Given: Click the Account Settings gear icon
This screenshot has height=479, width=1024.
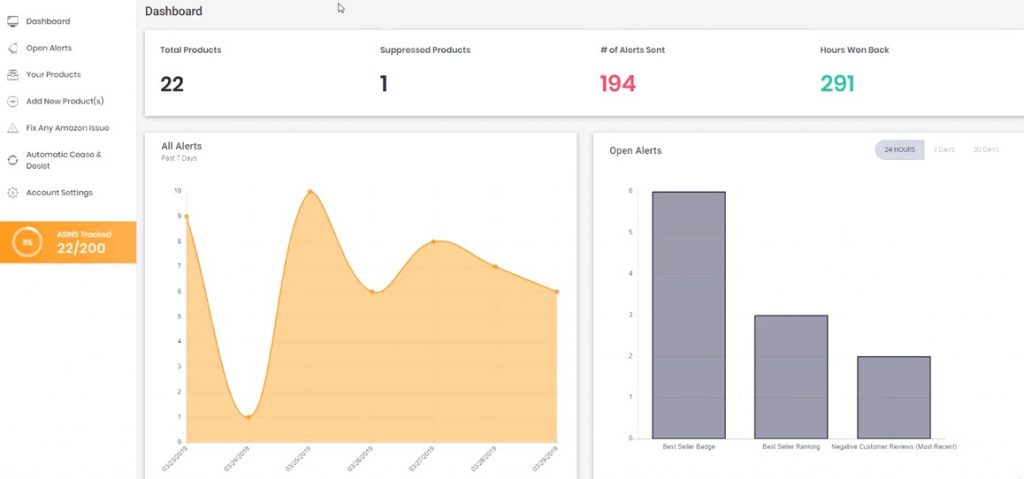Looking at the screenshot, I should (12, 193).
